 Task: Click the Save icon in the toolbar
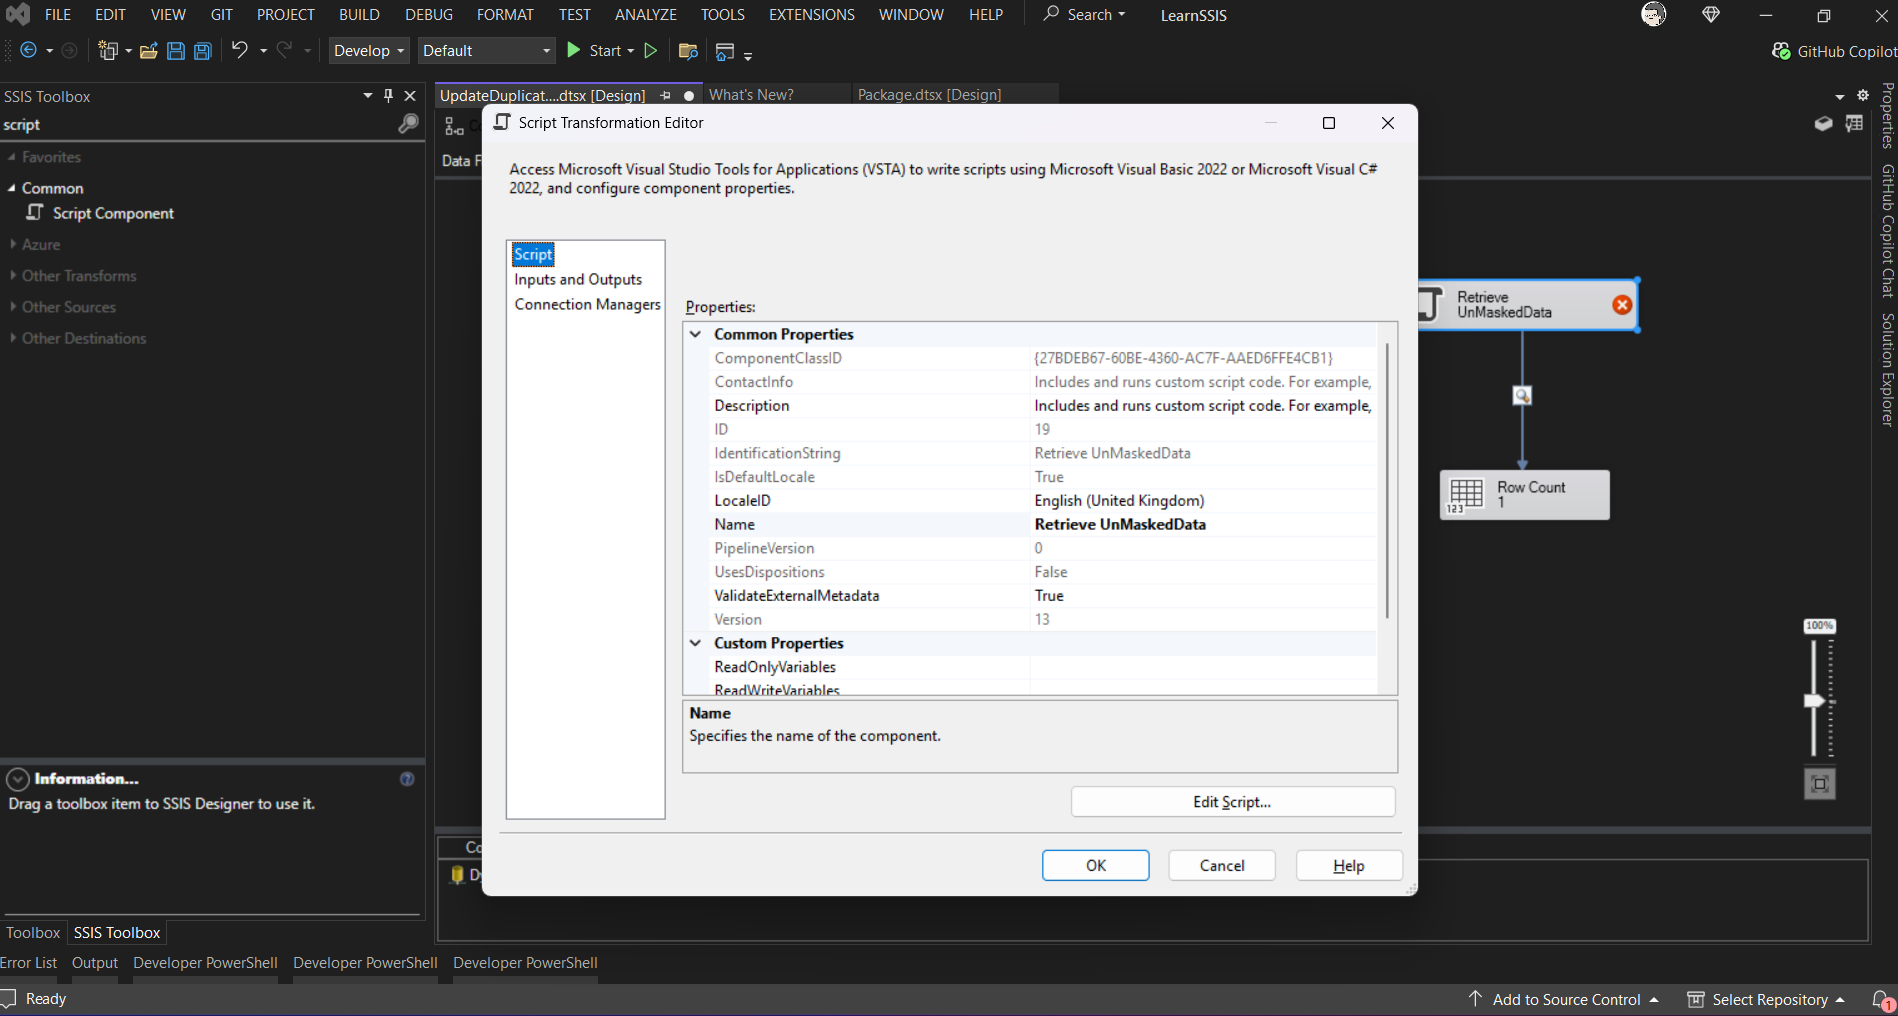pos(176,51)
